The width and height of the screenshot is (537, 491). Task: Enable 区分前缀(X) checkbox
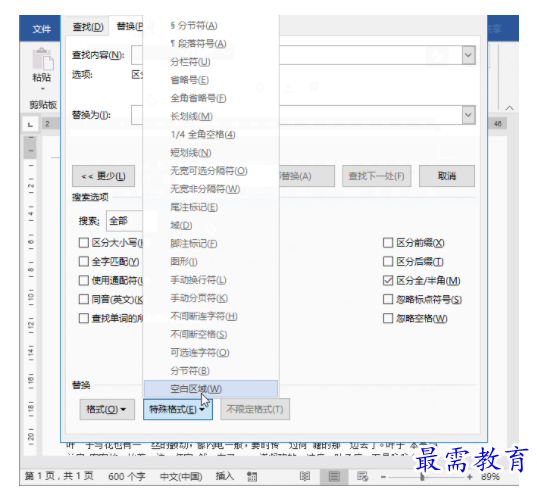click(388, 243)
